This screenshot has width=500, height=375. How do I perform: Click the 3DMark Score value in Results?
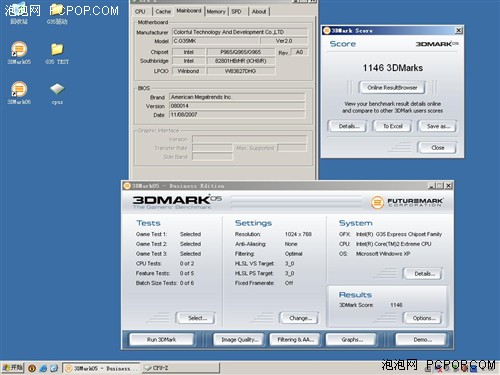point(396,305)
